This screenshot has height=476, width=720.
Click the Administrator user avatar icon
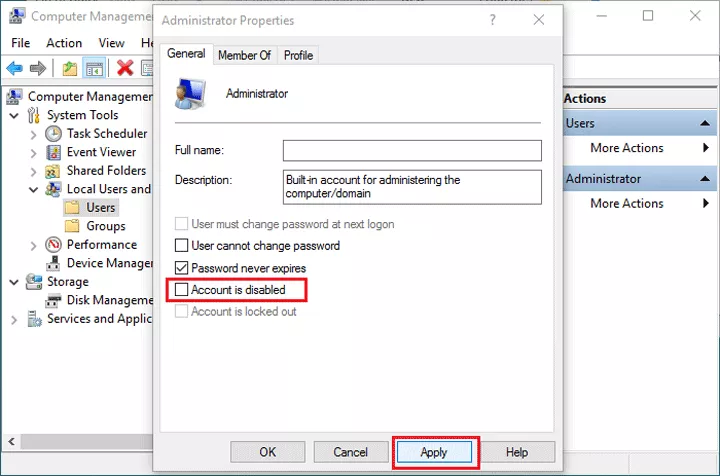[190, 94]
